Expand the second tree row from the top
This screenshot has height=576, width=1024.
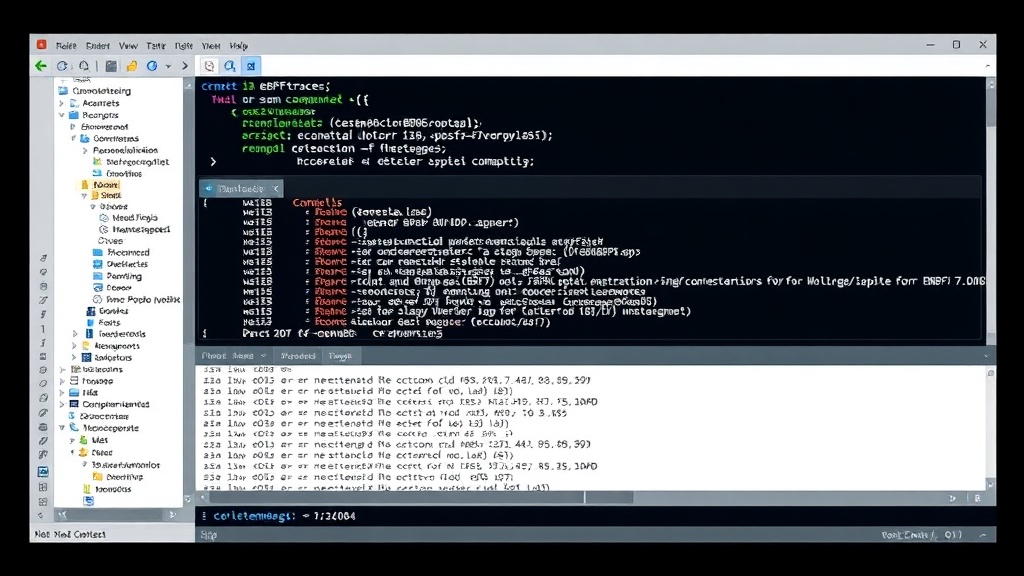click(62, 103)
